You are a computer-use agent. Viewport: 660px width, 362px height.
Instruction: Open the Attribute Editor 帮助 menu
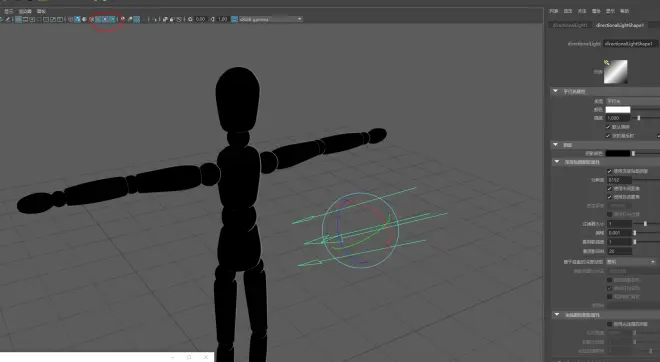(x=624, y=11)
